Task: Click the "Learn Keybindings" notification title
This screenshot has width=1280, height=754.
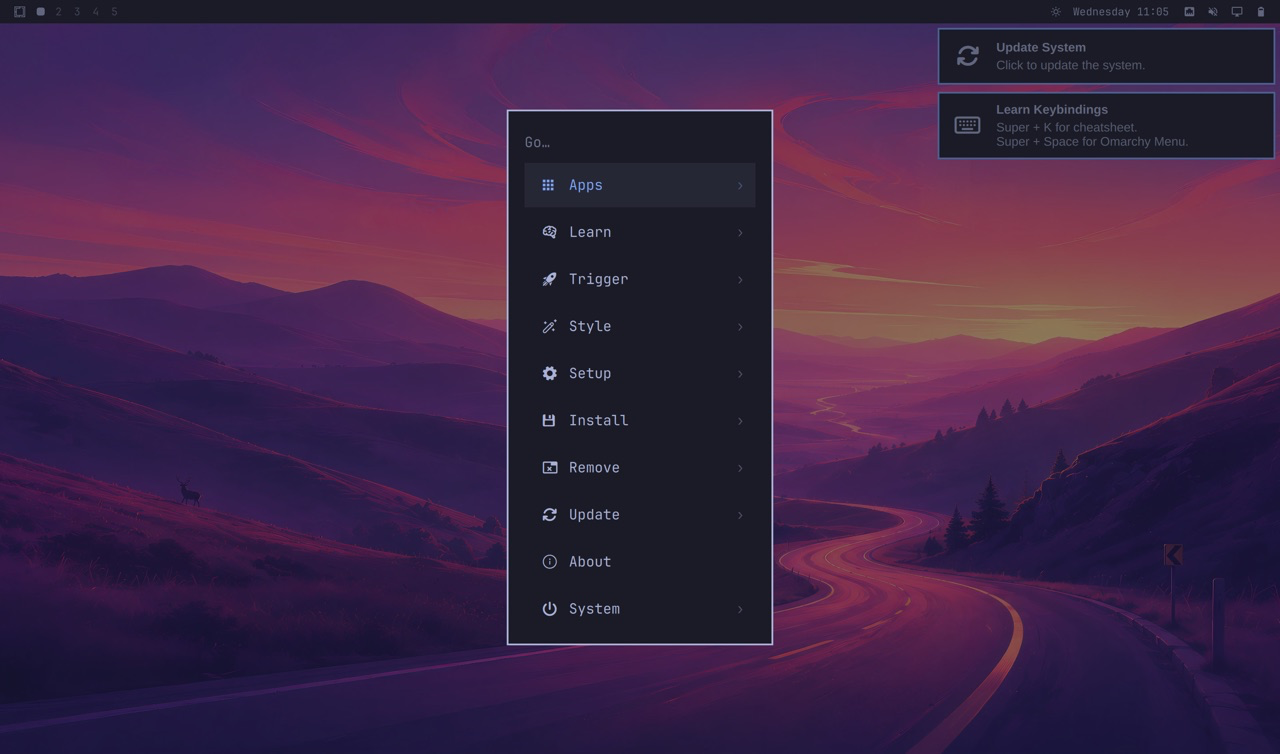Action: pos(1052,109)
